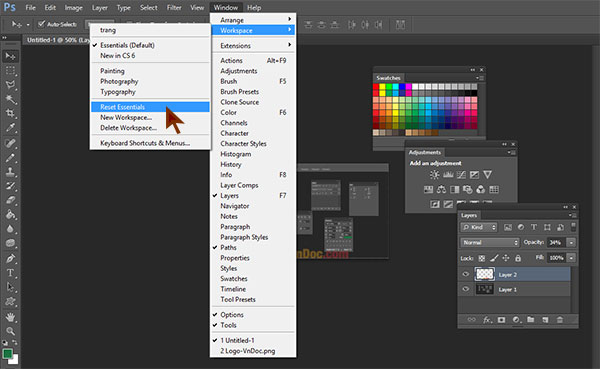Choose Typography workspace
600x369 pixels.
(x=150, y=92)
